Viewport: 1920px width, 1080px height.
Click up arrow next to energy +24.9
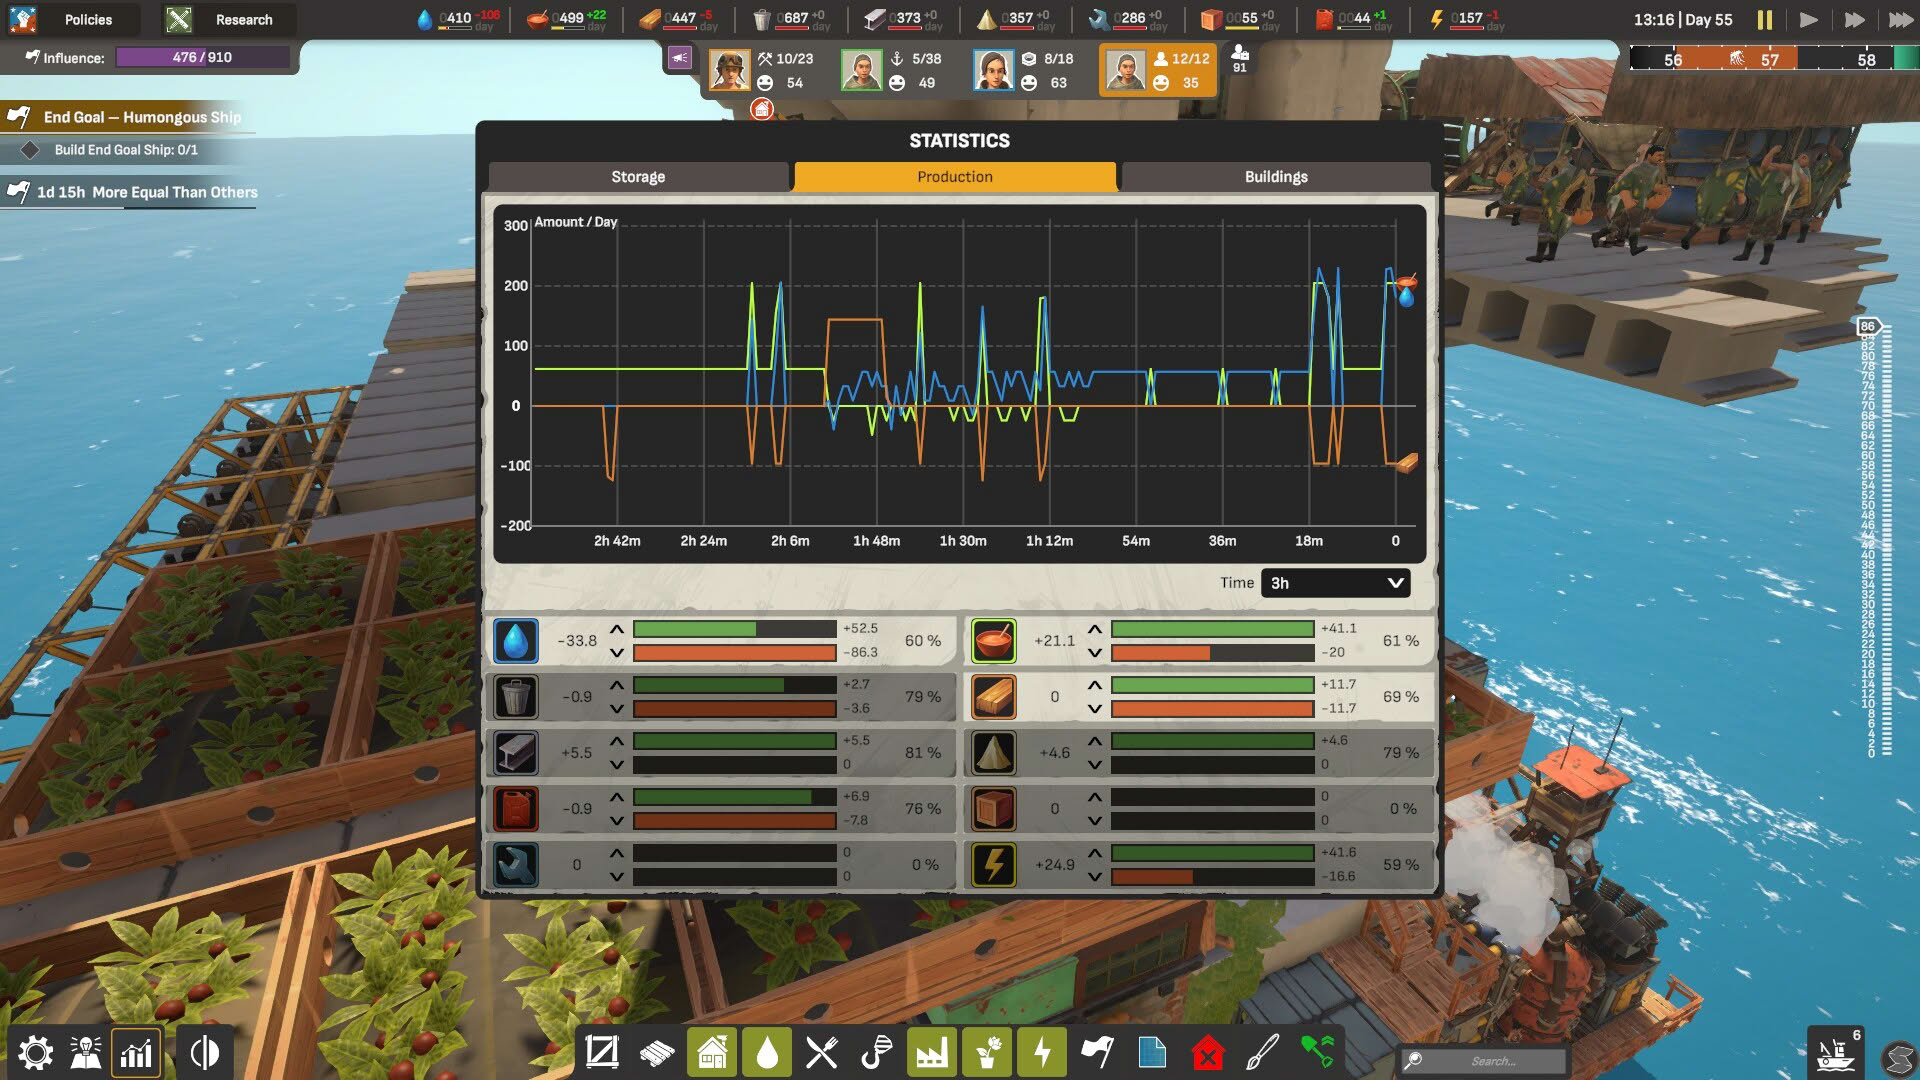pos(1095,853)
